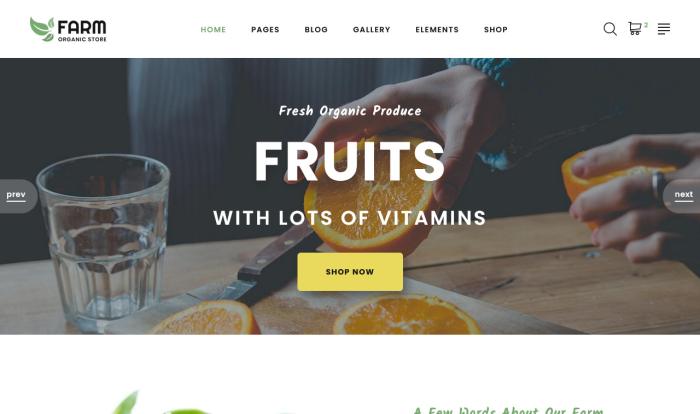Click the yellow Shop Now button
The height and width of the screenshot is (414, 700).
[x=350, y=272]
